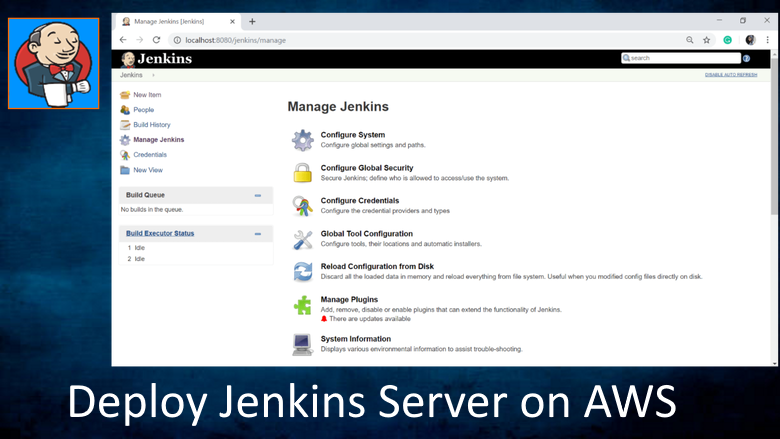Click the Manage Jenkins page heading
This screenshot has height=439, width=780.
click(338, 106)
